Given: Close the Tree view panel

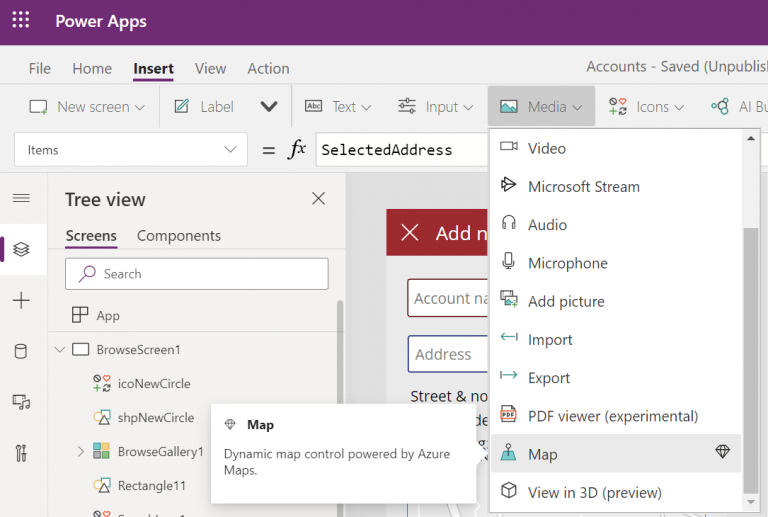Looking at the screenshot, I should pyautogui.click(x=318, y=198).
